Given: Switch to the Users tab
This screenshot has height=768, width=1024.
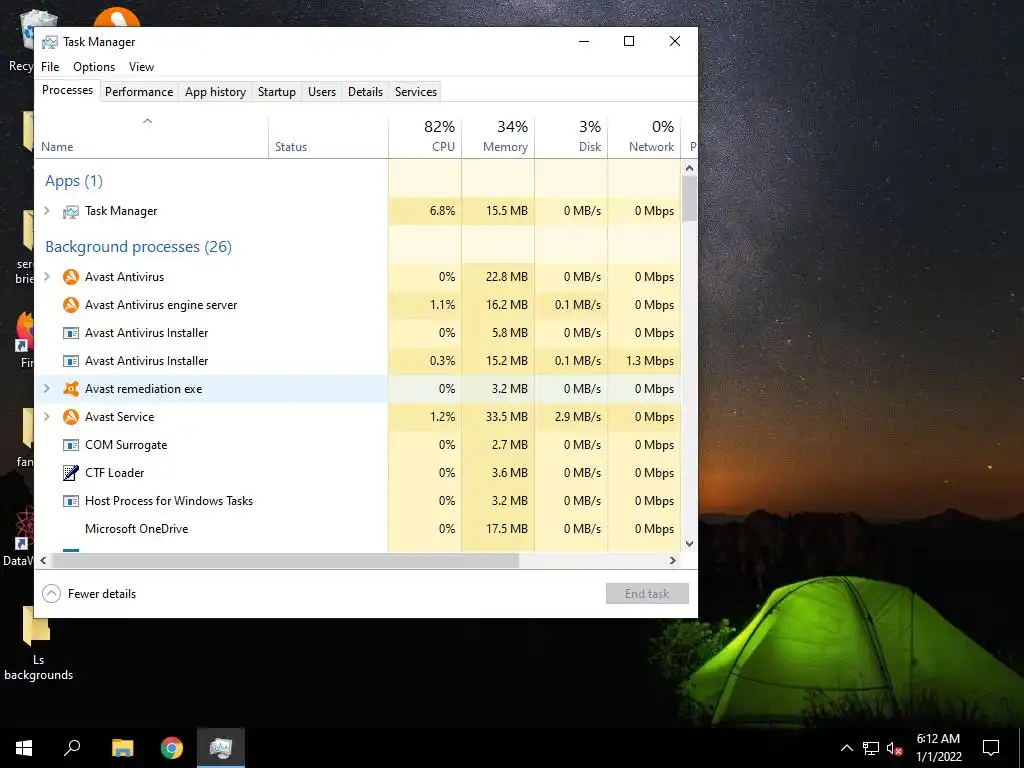Looking at the screenshot, I should tap(322, 92).
